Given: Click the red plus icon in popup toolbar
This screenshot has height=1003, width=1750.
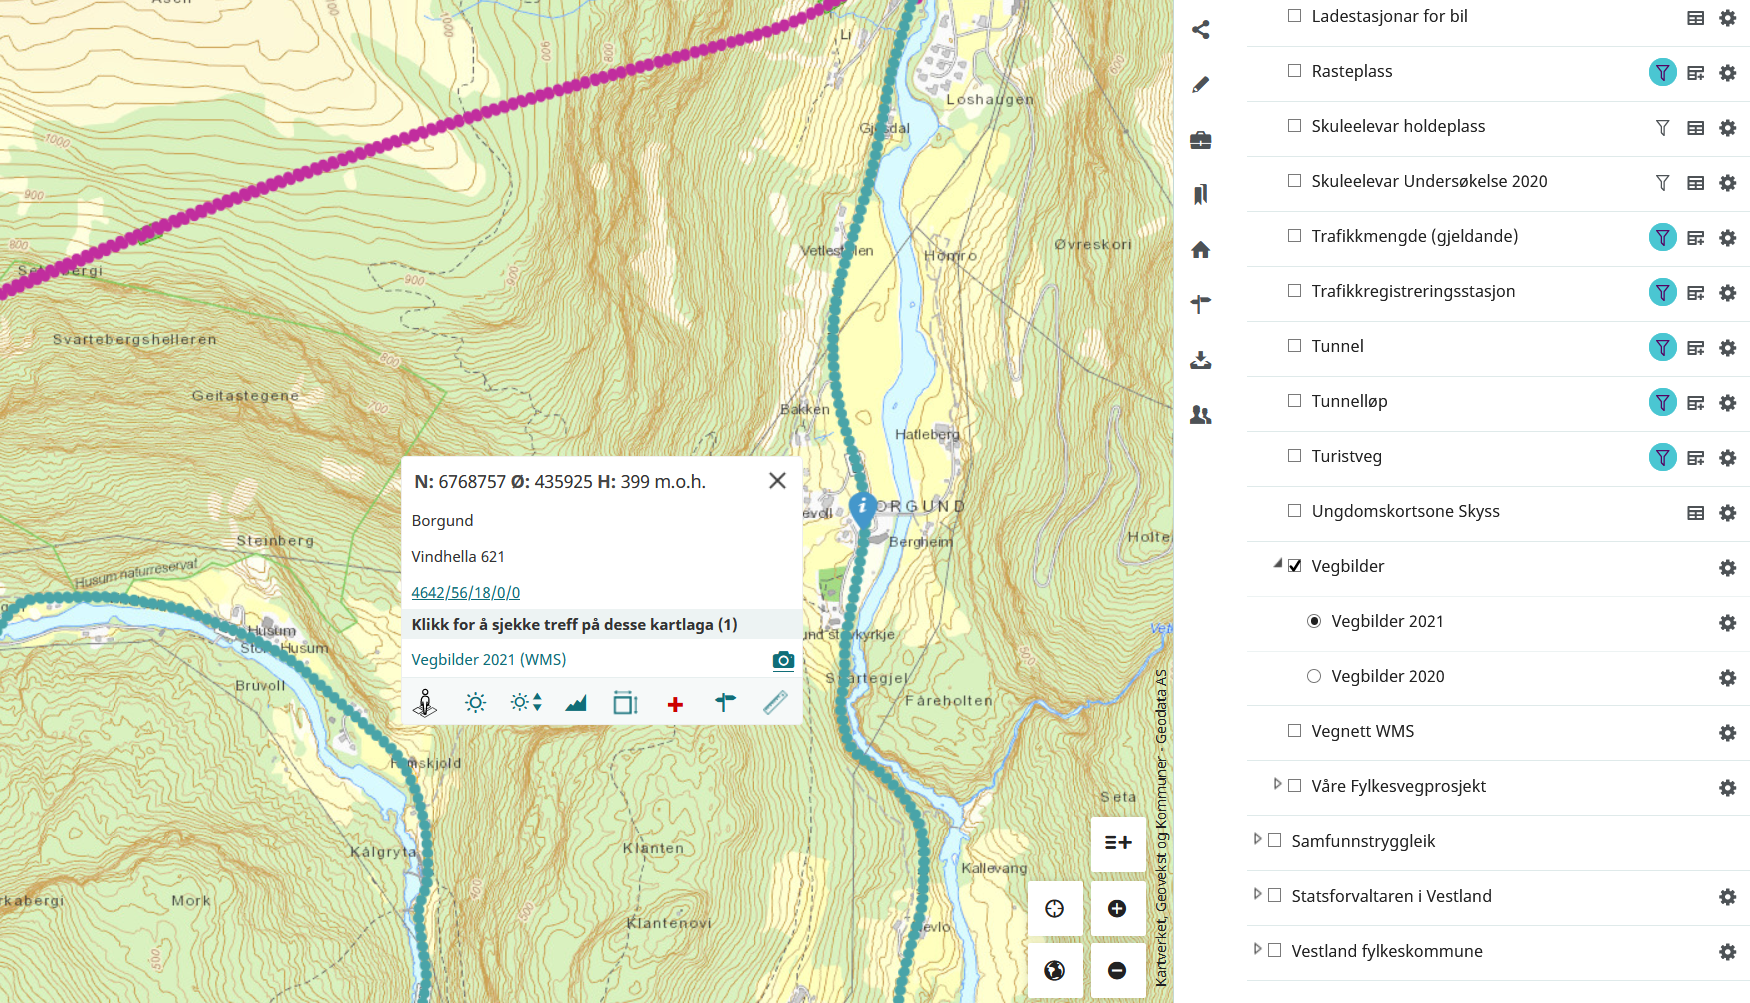Looking at the screenshot, I should tap(675, 704).
